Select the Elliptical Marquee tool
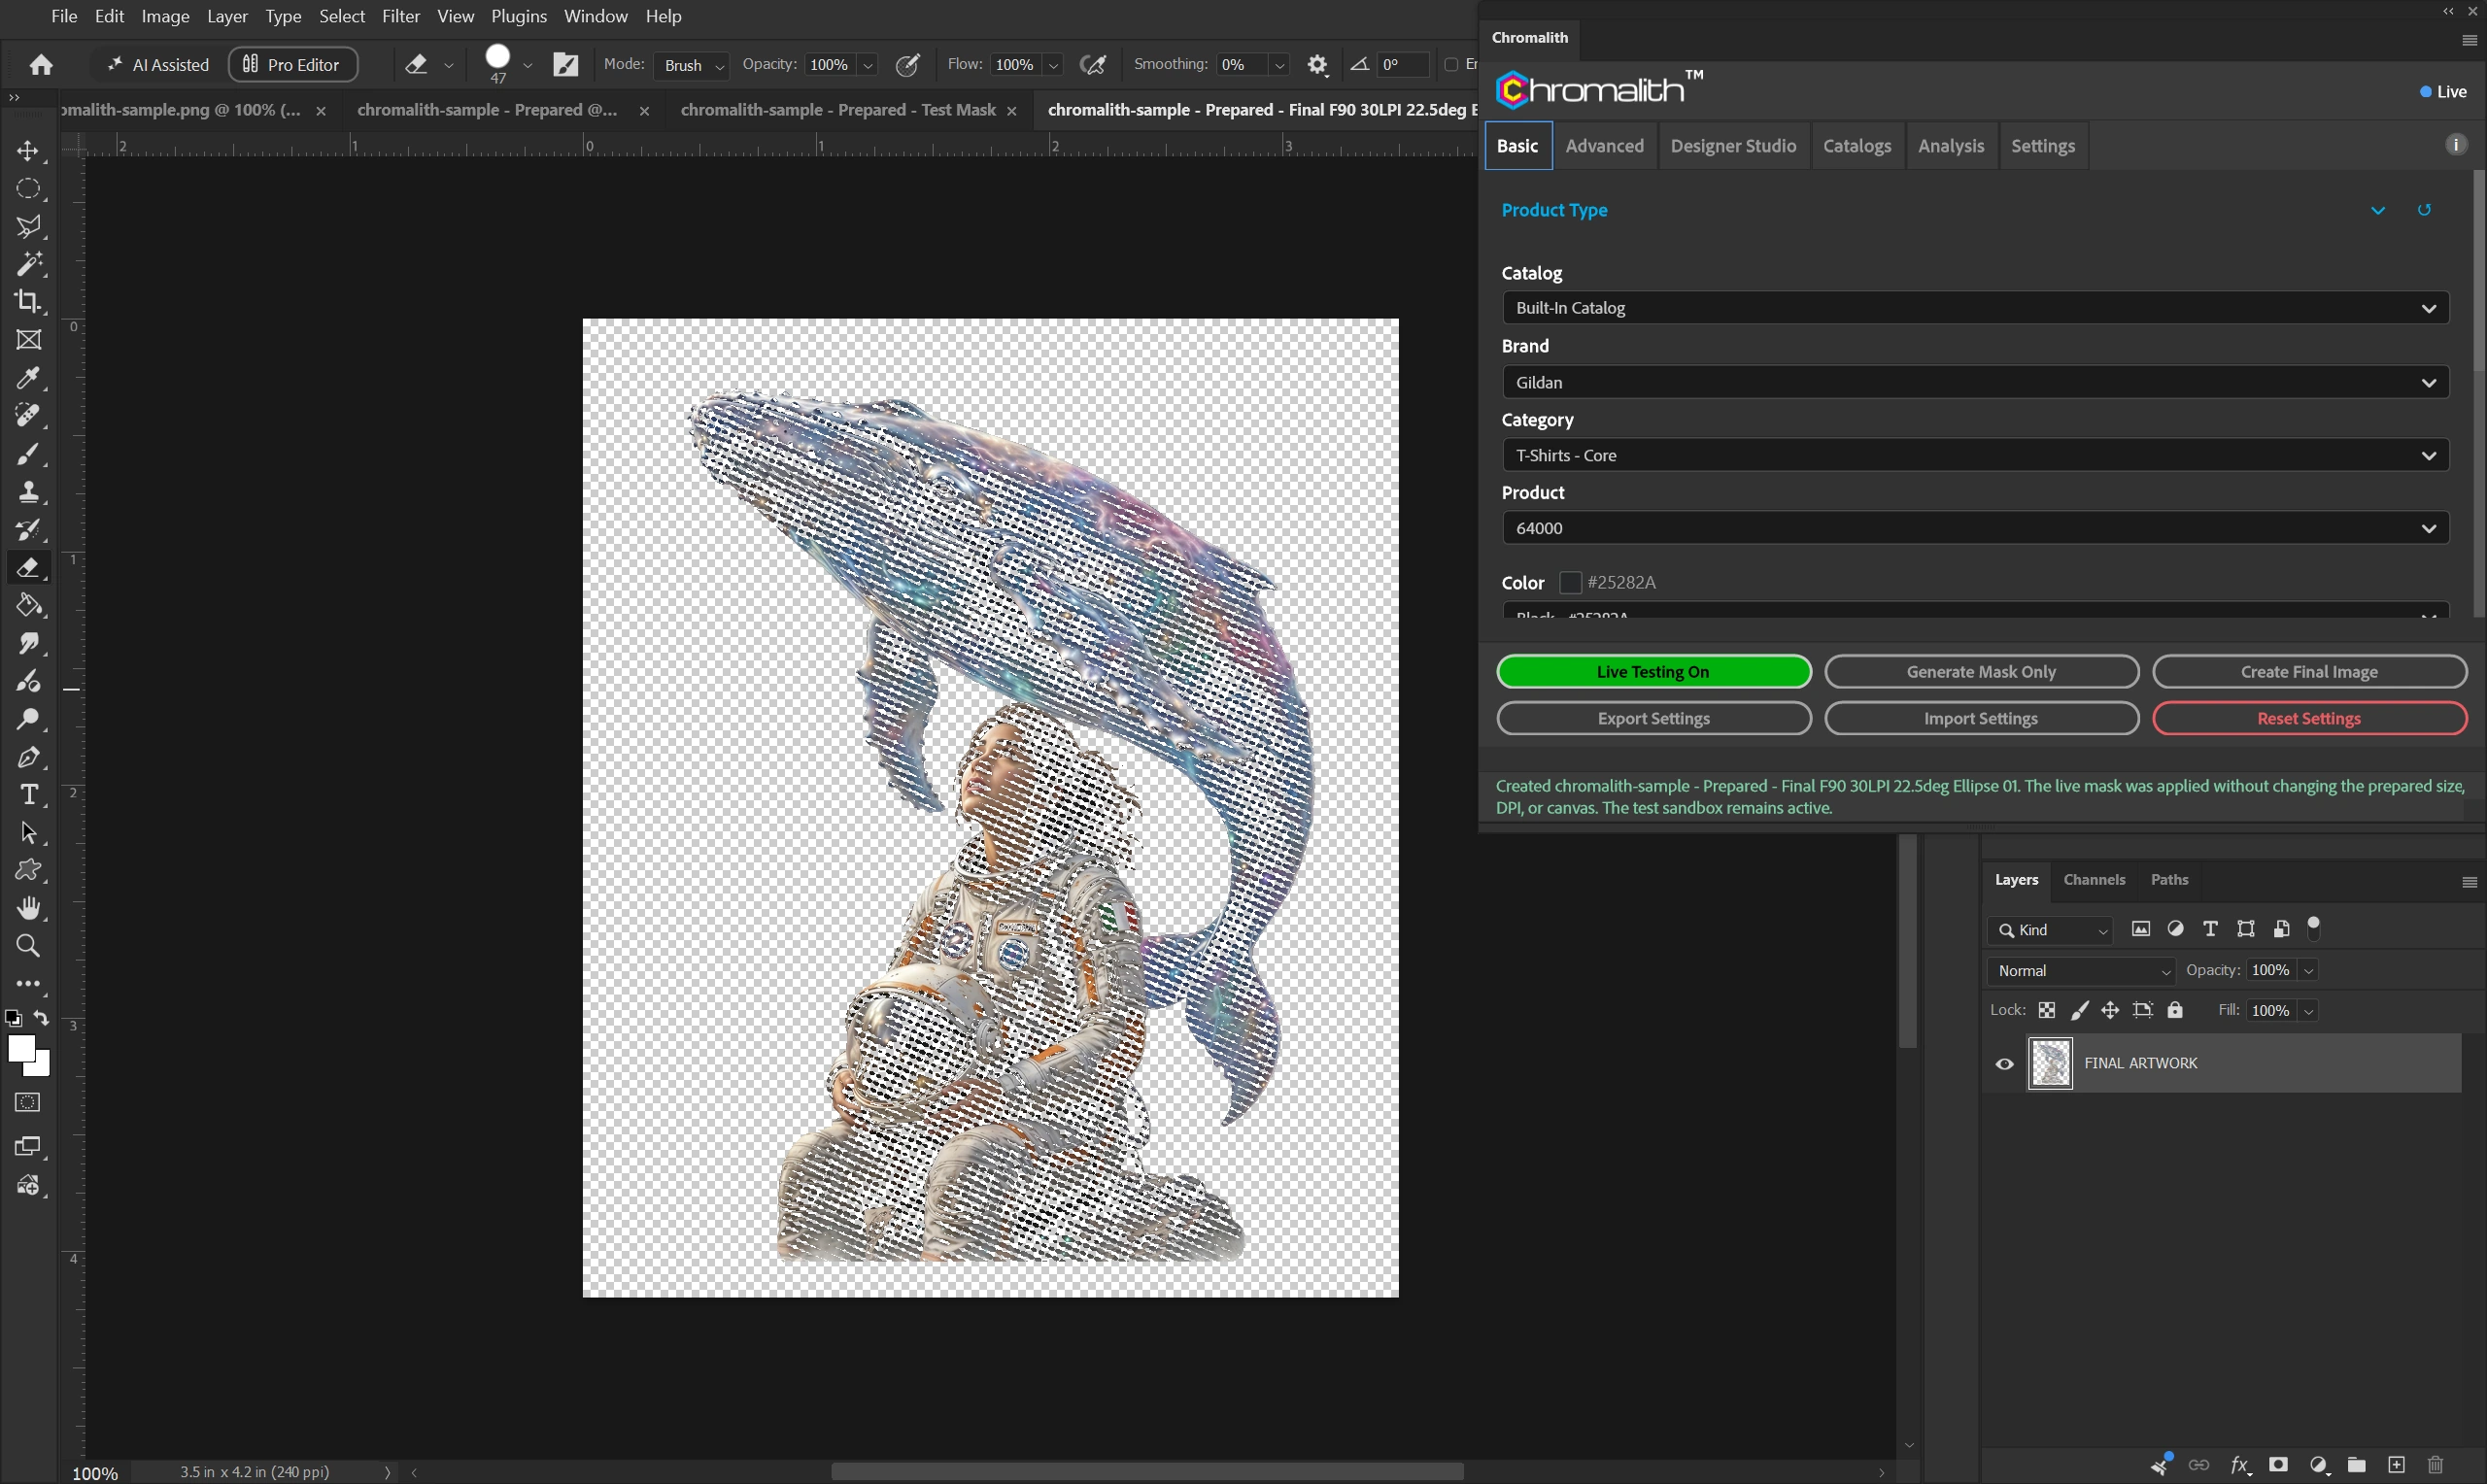 (x=28, y=189)
